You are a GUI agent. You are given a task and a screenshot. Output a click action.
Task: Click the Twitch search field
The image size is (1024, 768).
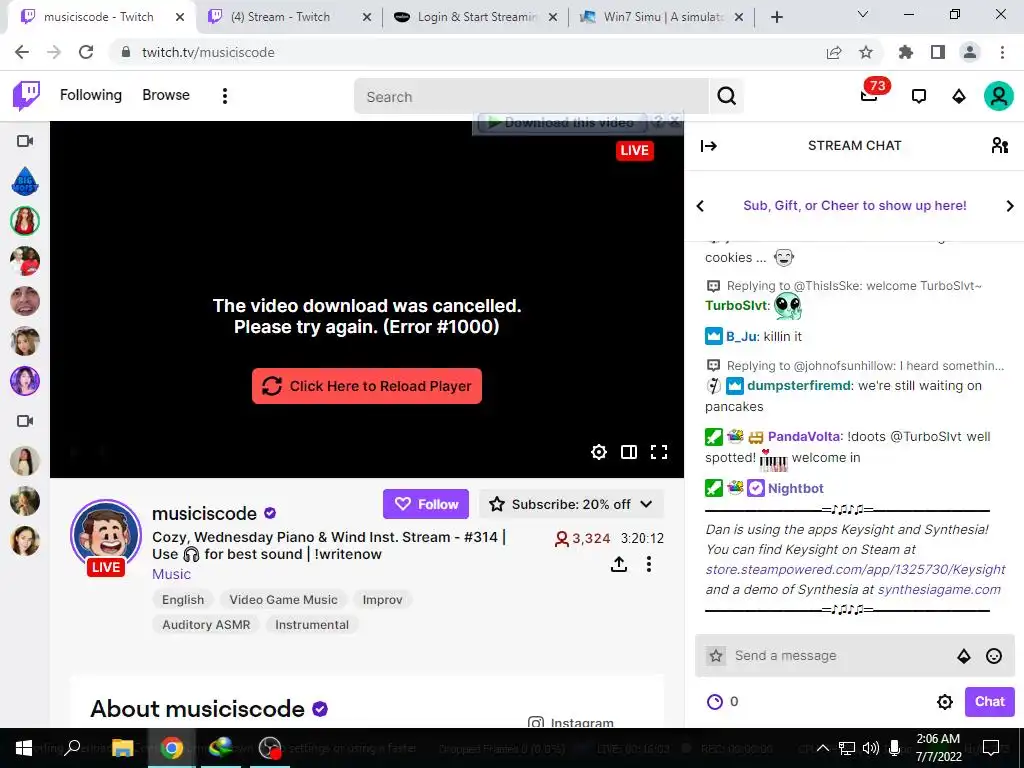(531, 97)
